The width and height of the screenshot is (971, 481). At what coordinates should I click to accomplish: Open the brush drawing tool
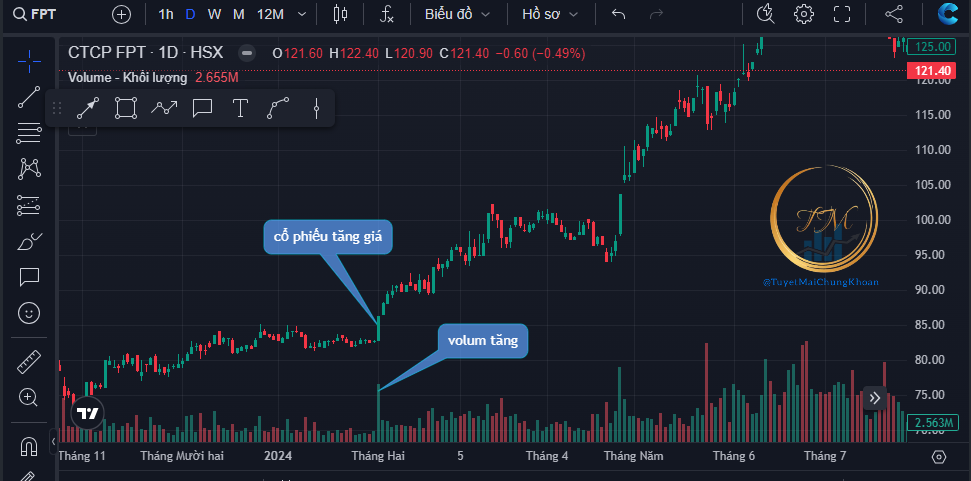coord(29,240)
